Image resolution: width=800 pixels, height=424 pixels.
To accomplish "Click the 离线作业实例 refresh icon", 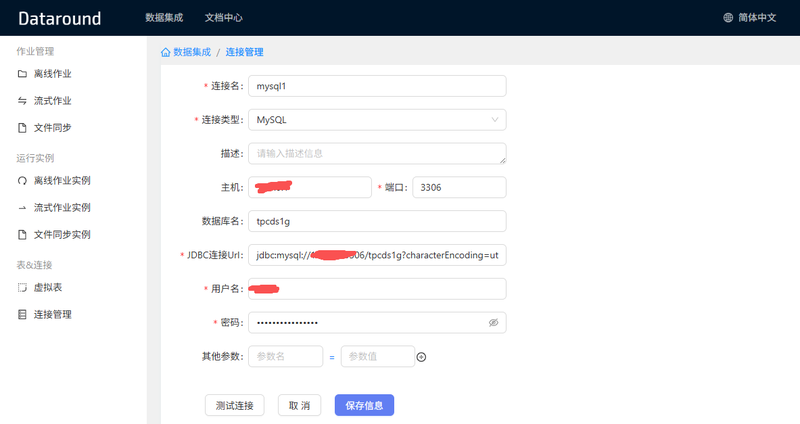I will tap(22, 181).
